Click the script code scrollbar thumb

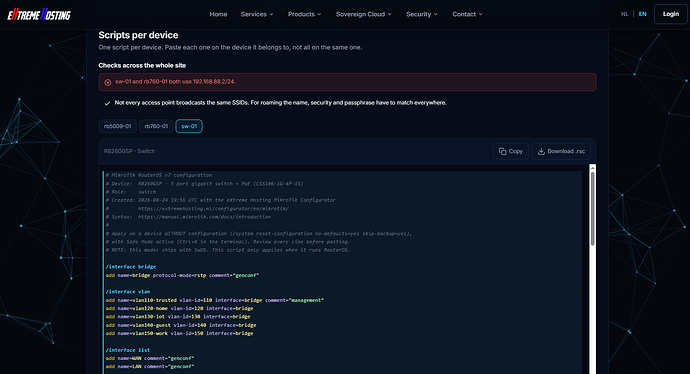pos(593,209)
